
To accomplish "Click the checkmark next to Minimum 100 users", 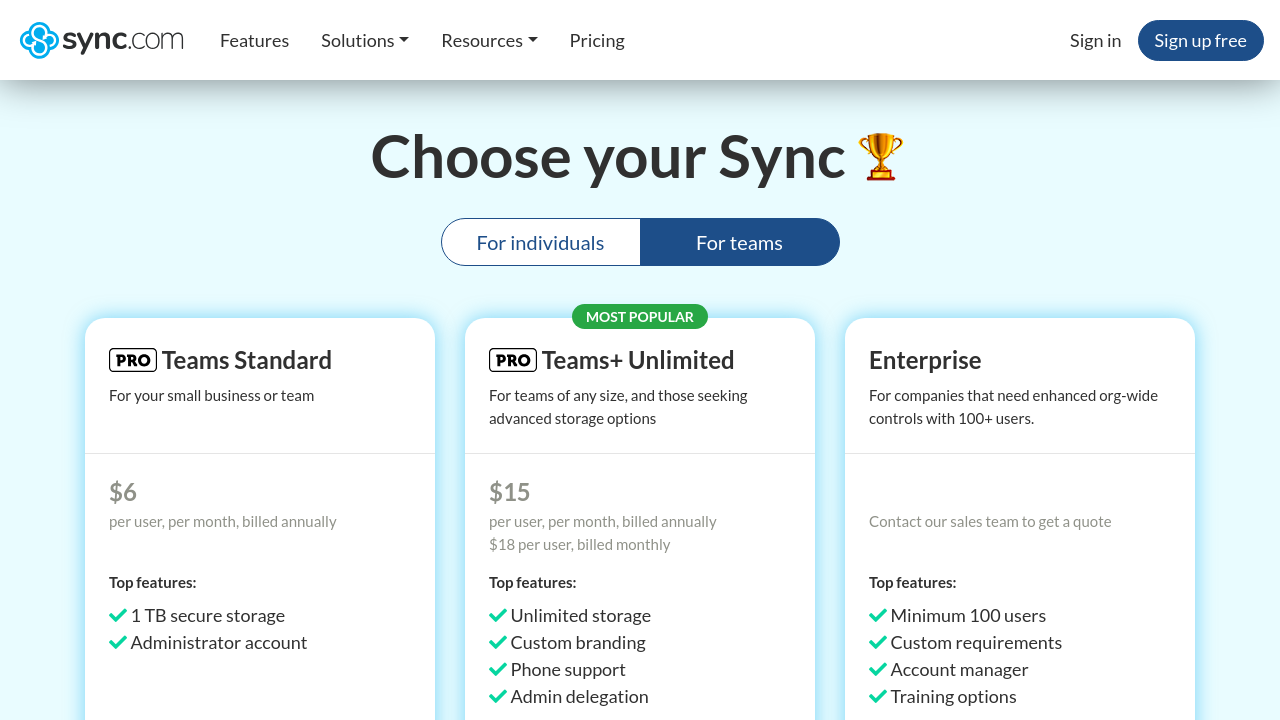I will pyautogui.click(x=878, y=615).
